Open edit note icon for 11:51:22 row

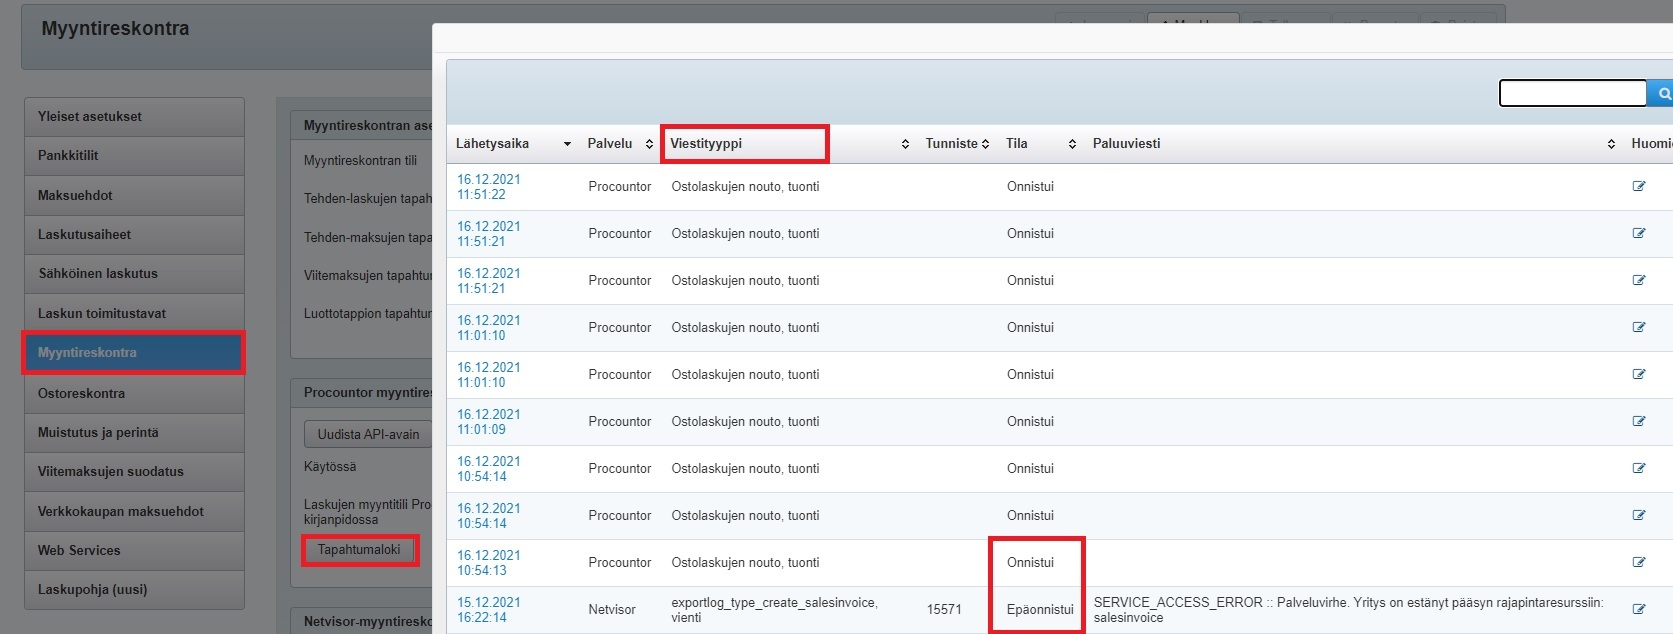[x=1638, y=186]
